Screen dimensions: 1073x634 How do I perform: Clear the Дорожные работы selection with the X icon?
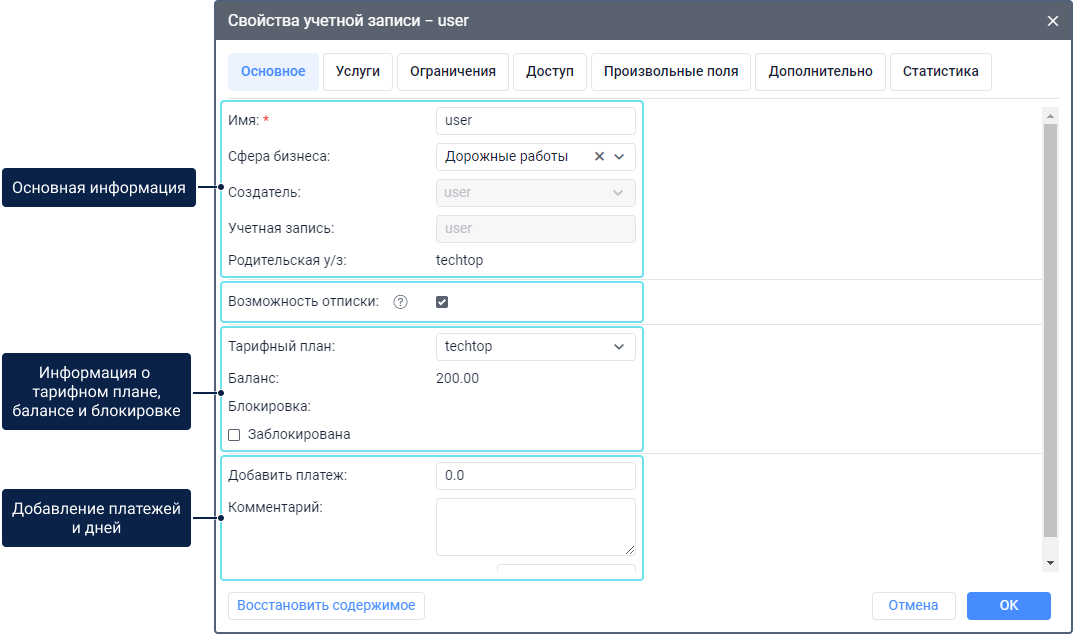(599, 156)
